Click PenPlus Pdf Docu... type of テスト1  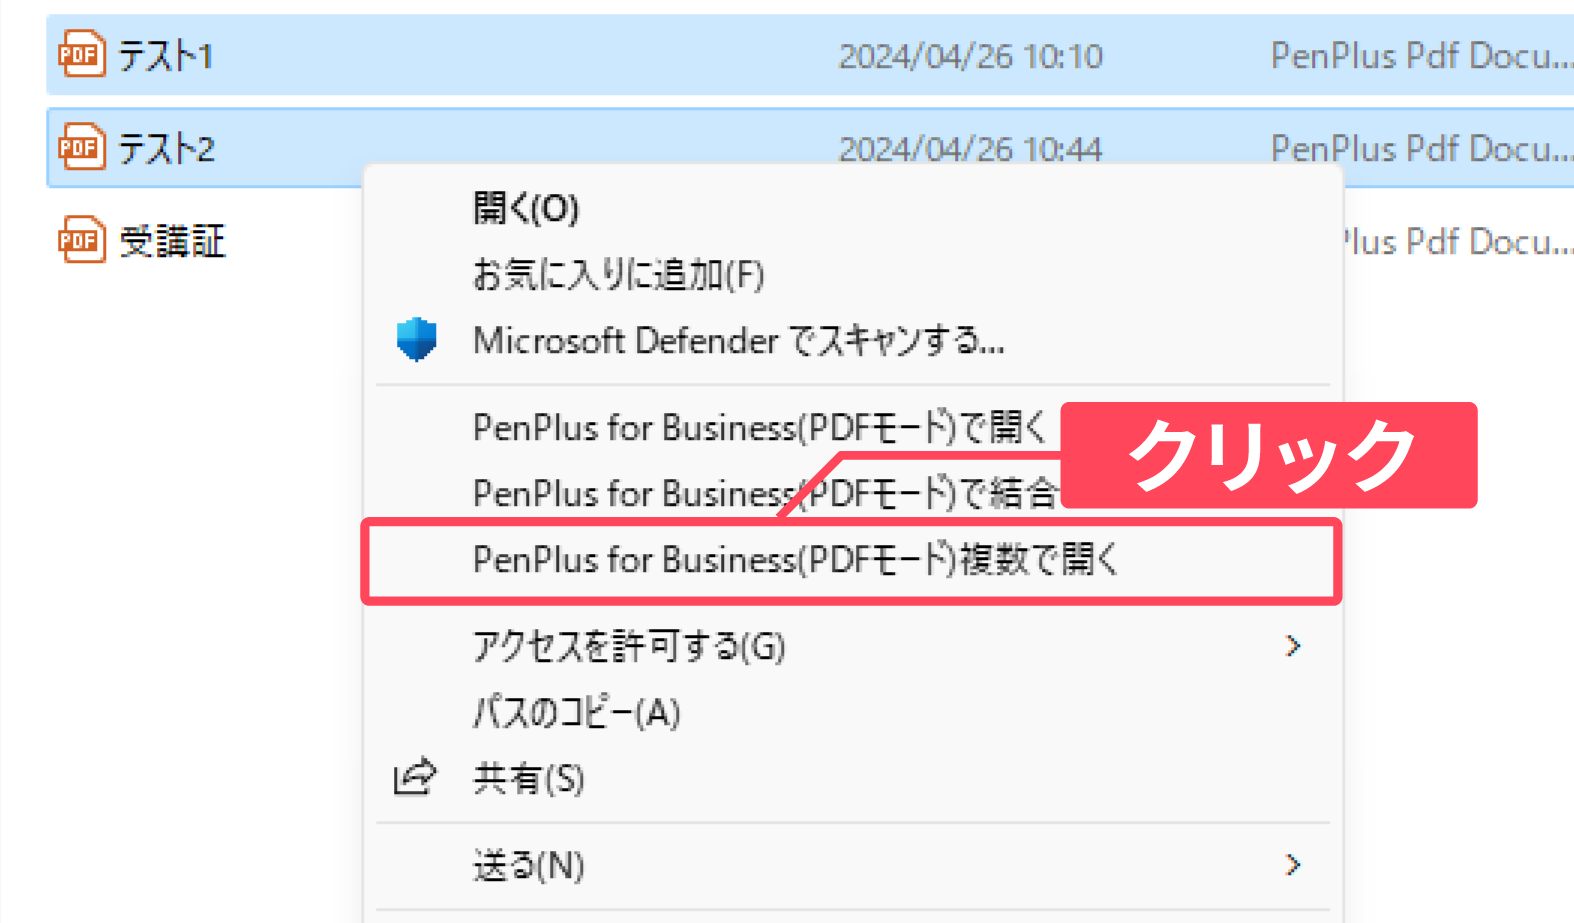(1421, 56)
